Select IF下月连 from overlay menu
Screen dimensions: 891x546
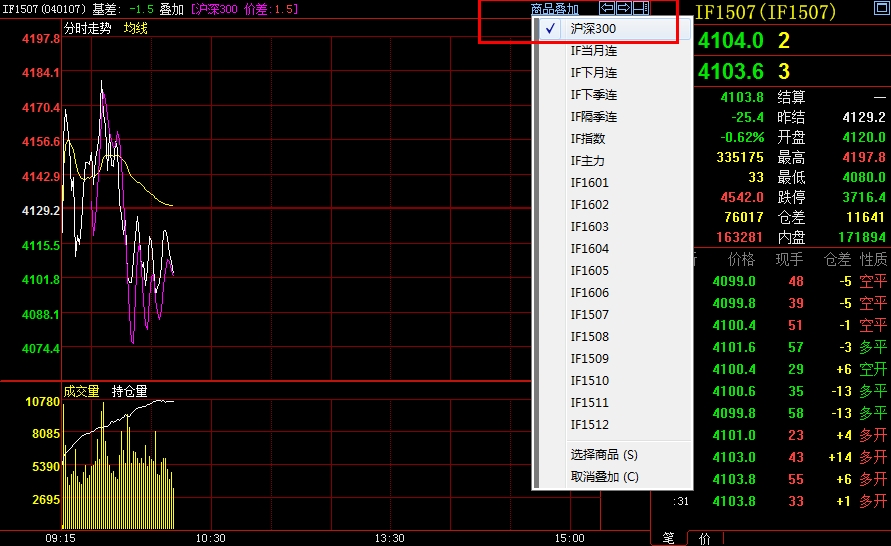coord(593,73)
